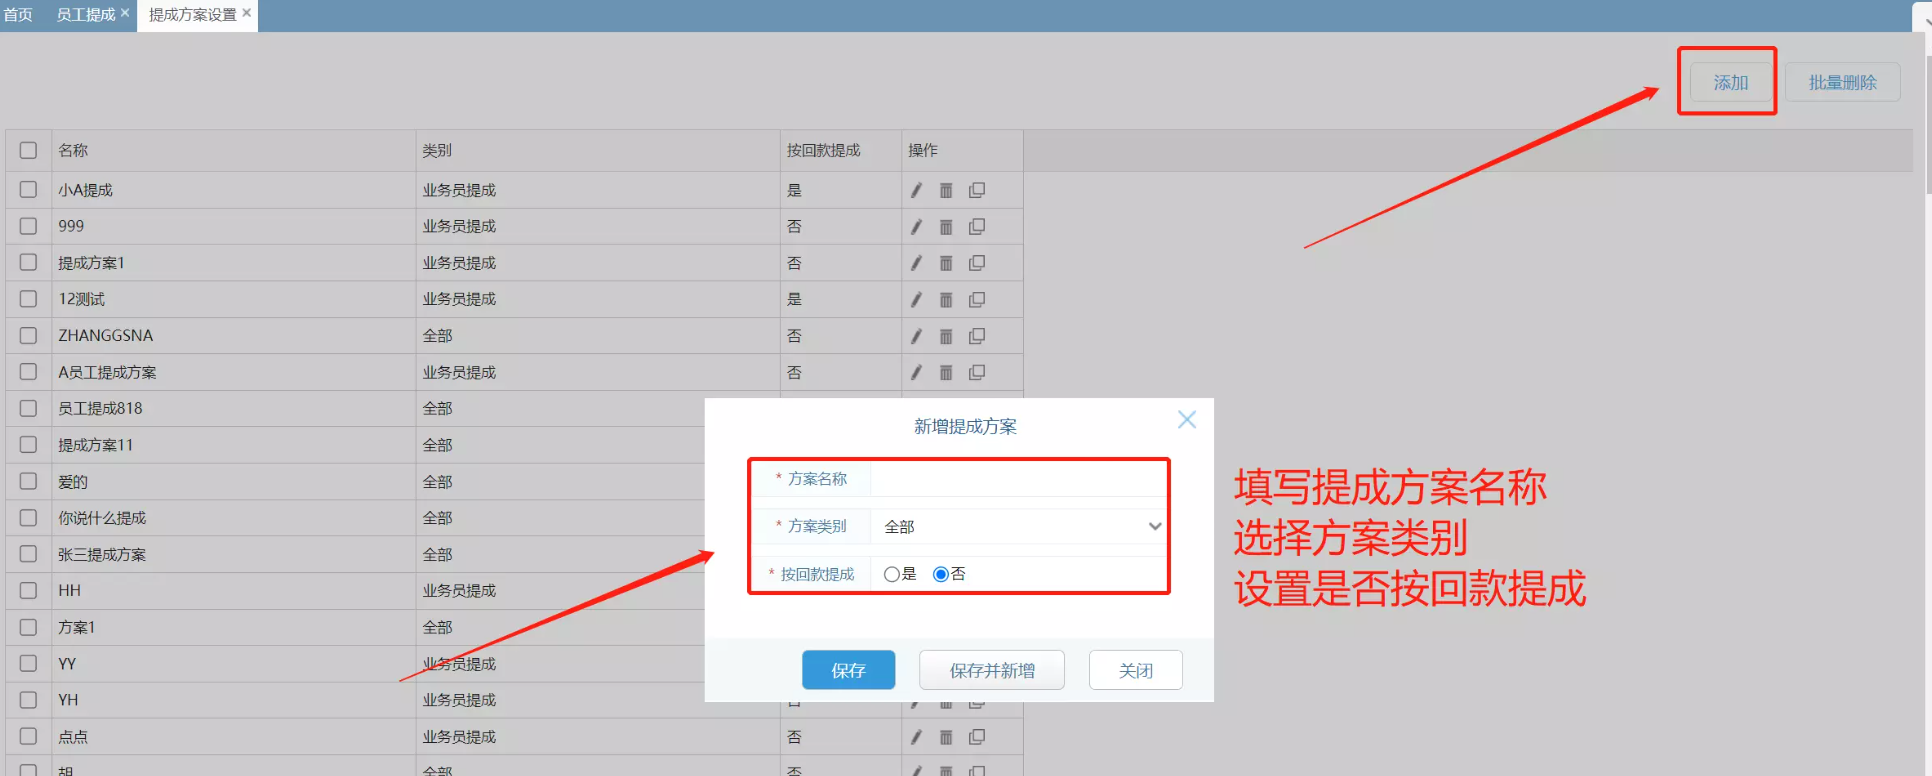1932x776 pixels.
Task: Select the 是 radio for 按回款提成
Action: pyautogui.click(x=891, y=574)
